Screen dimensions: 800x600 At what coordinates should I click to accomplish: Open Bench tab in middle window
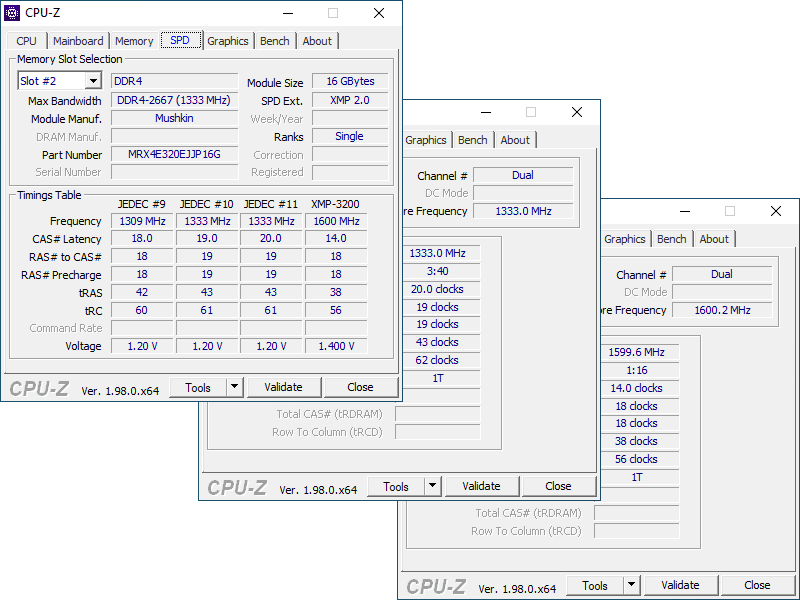click(x=472, y=140)
